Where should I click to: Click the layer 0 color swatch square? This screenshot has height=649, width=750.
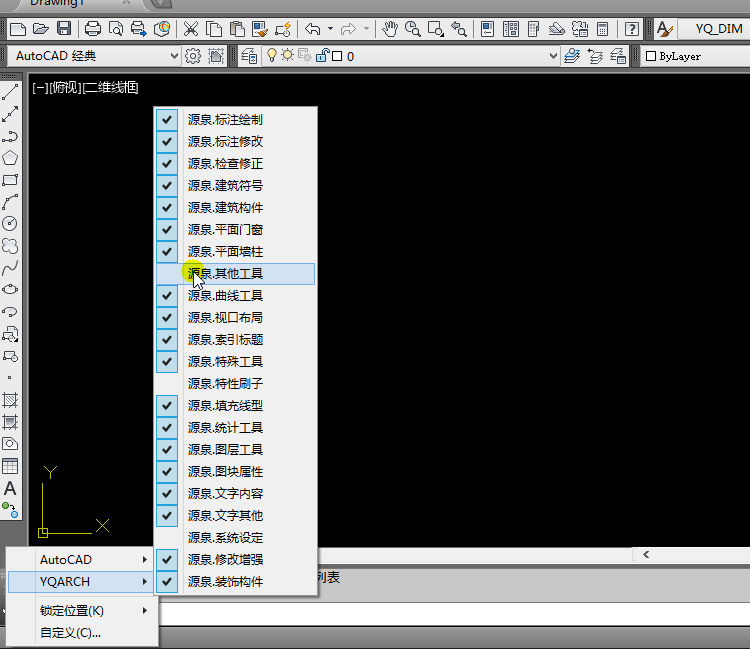[x=337, y=56]
